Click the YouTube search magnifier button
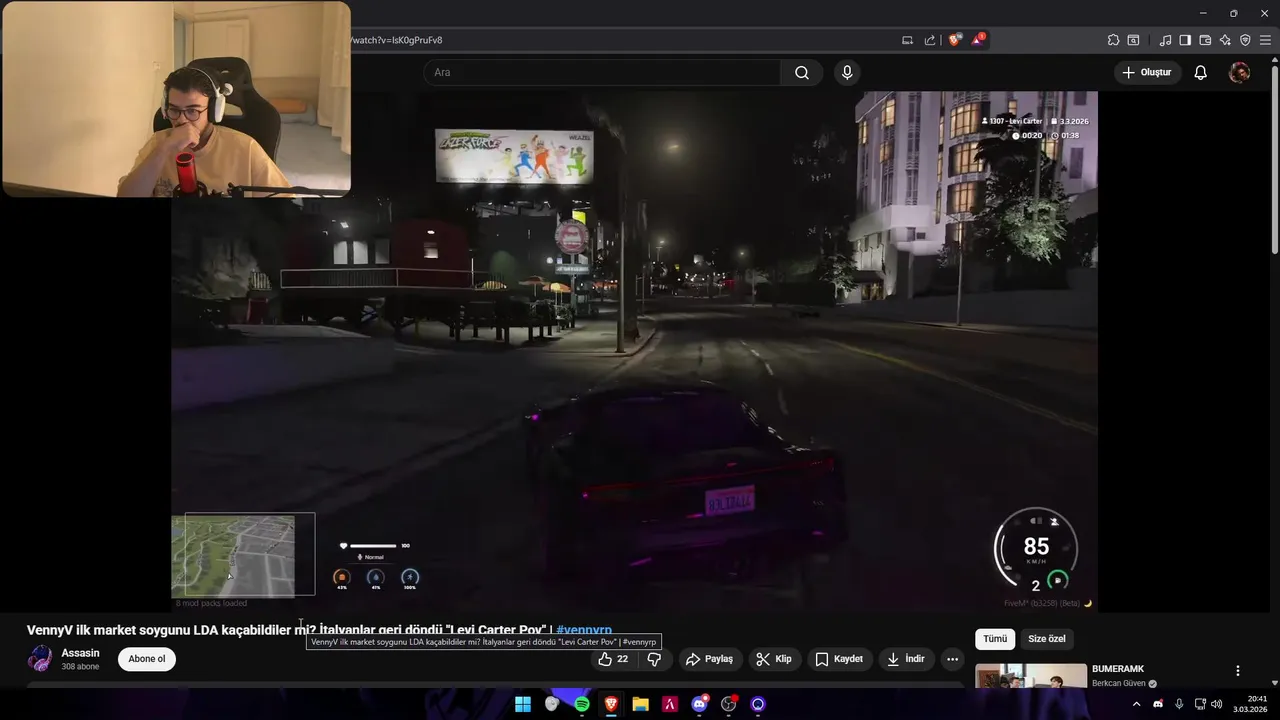1280x720 pixels. click(x=802, y=72)
